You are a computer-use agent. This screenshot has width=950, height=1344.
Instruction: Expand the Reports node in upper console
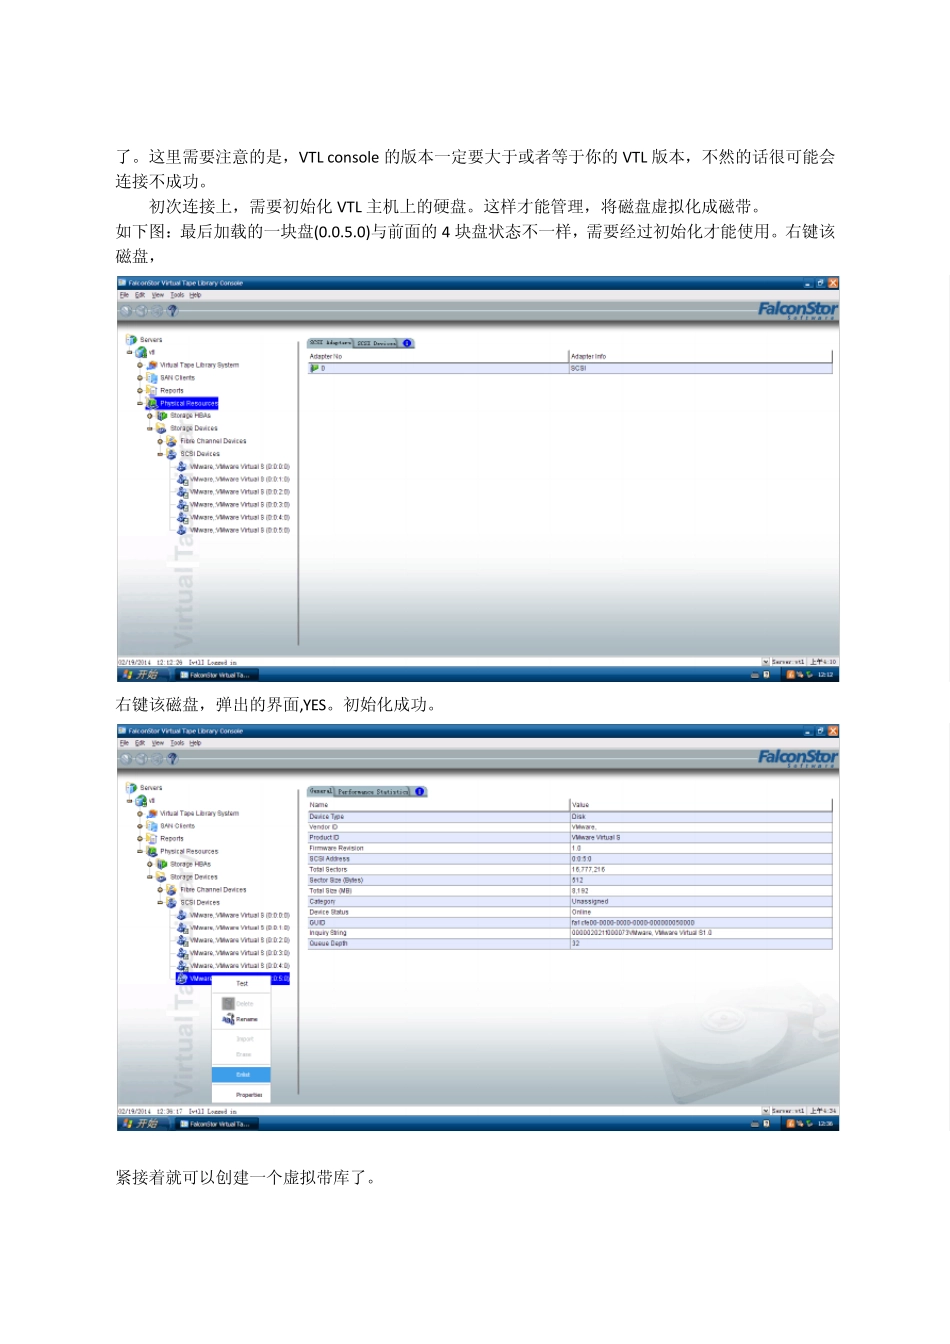coord(140,391)
